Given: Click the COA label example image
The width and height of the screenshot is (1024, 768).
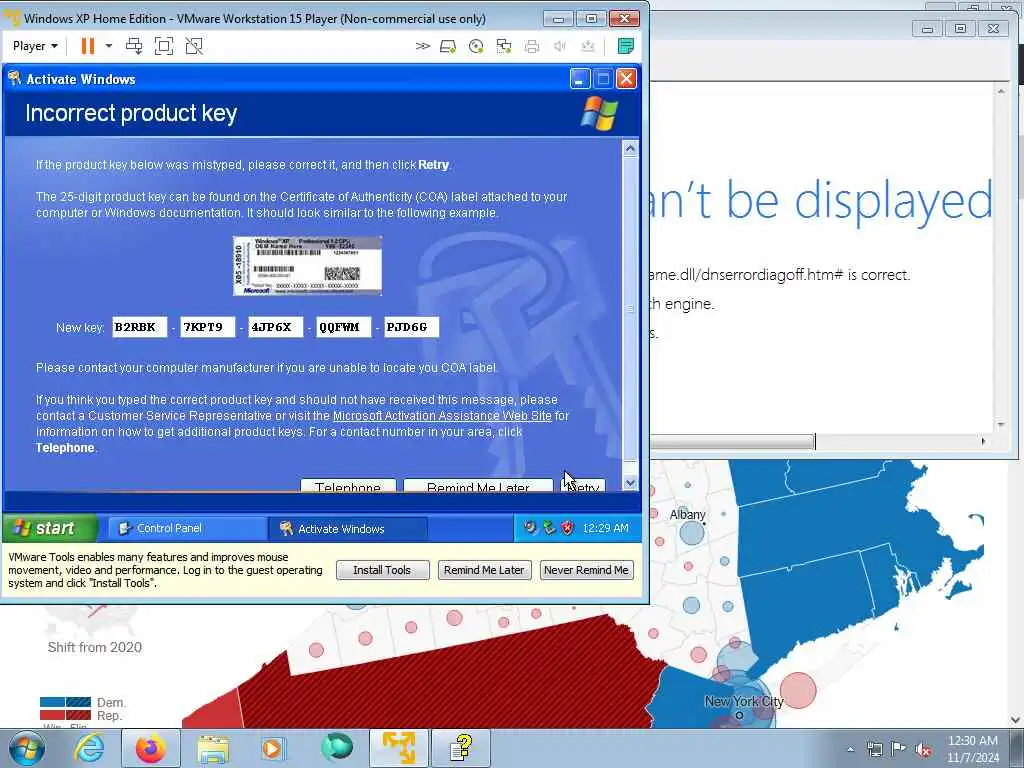Looking at the screenshot, I should 308,266.
